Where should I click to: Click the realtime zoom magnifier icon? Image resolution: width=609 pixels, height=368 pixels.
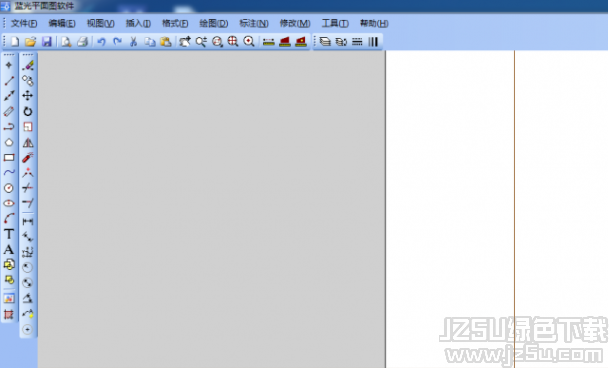pyautogui.click(x=201, y=42)
